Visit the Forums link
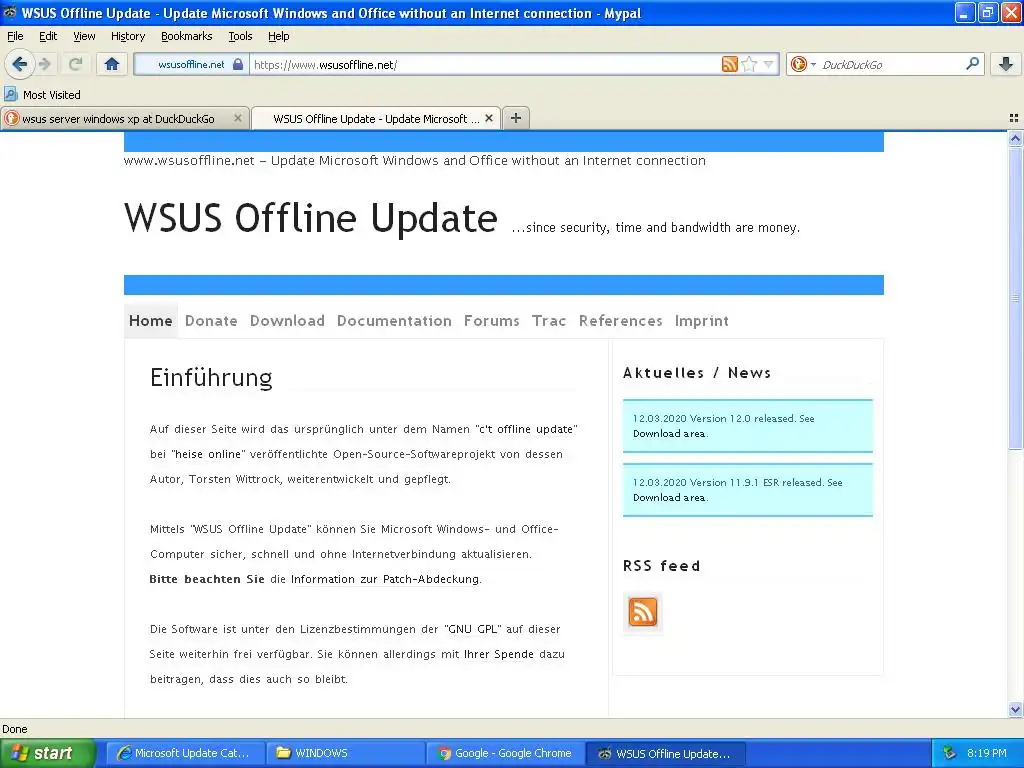Screen dimensions: 1024x768 click(x=492, y=321)
